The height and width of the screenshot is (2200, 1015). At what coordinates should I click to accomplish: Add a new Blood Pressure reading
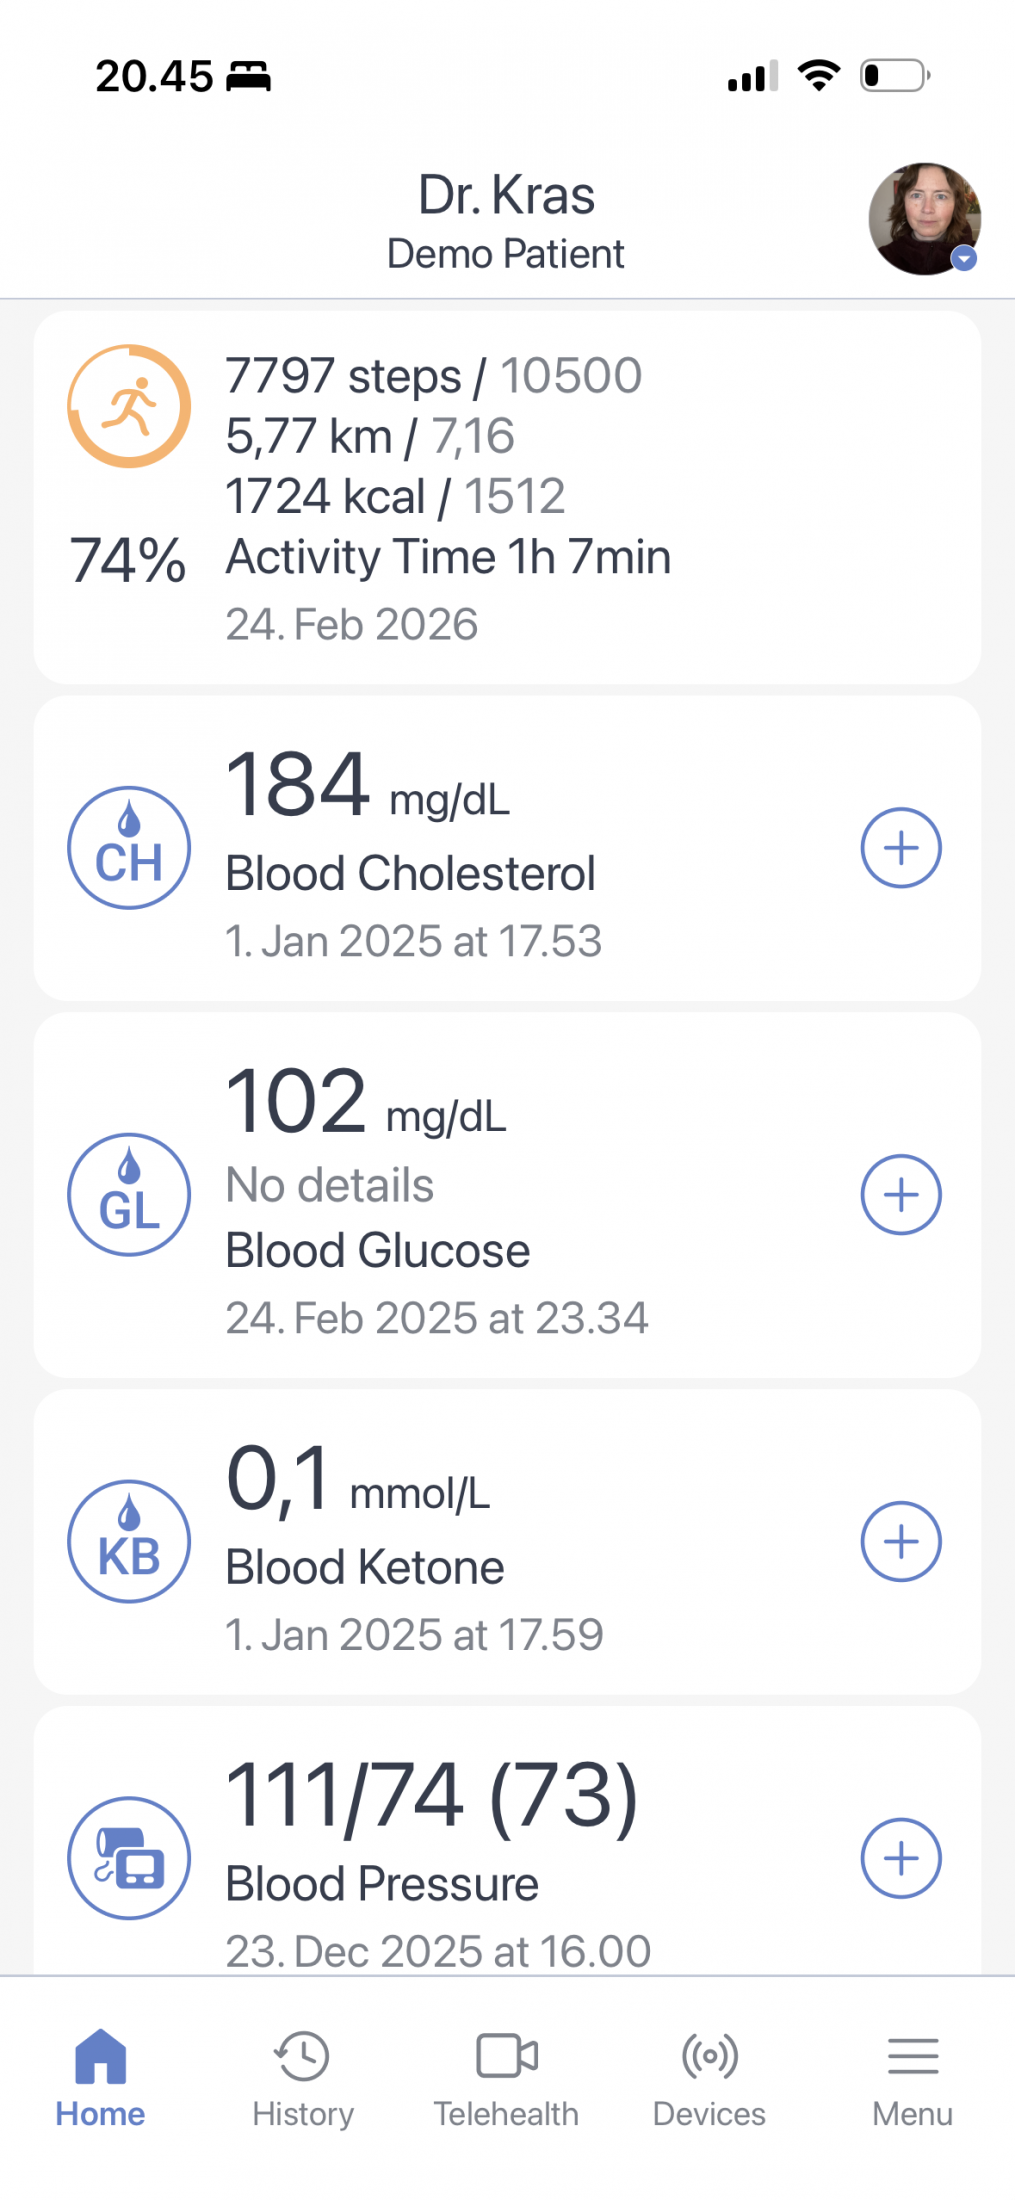(901, 1858)
